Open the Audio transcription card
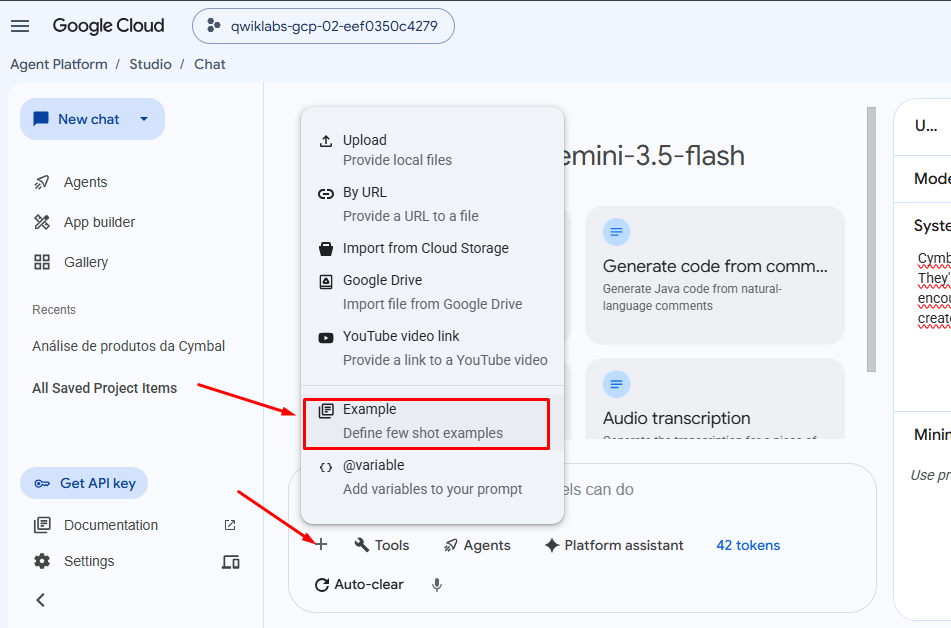Viewport: 951px width, 628px height. [715, 399]
